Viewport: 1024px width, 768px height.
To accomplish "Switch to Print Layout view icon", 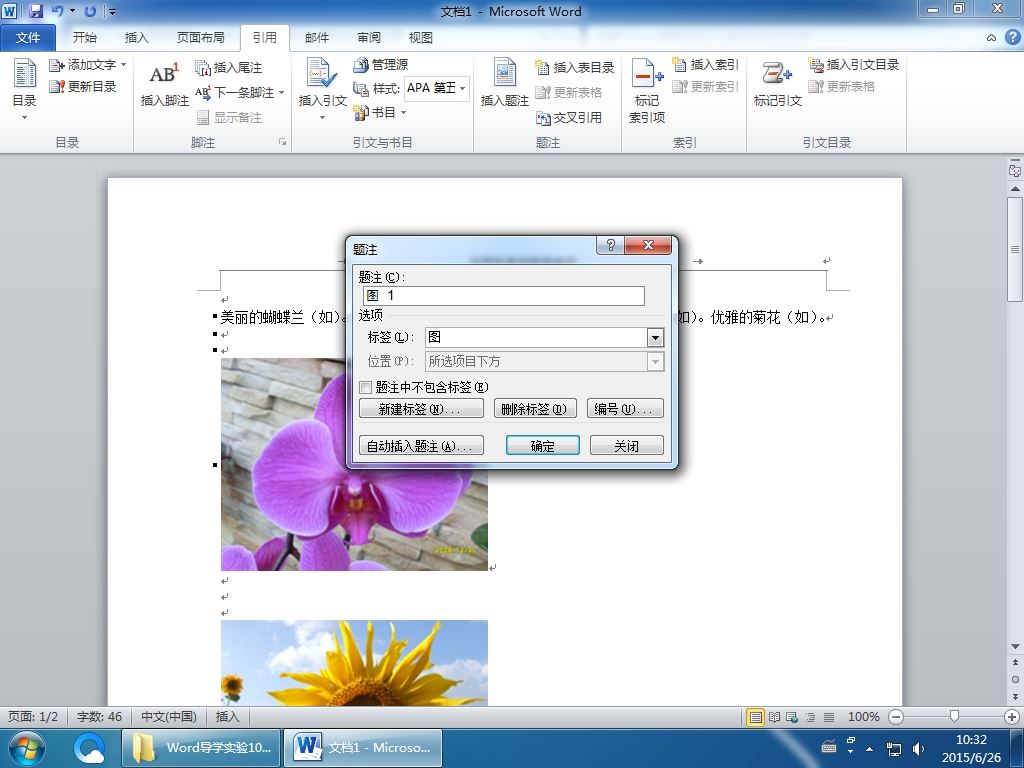I will [756, 717].
